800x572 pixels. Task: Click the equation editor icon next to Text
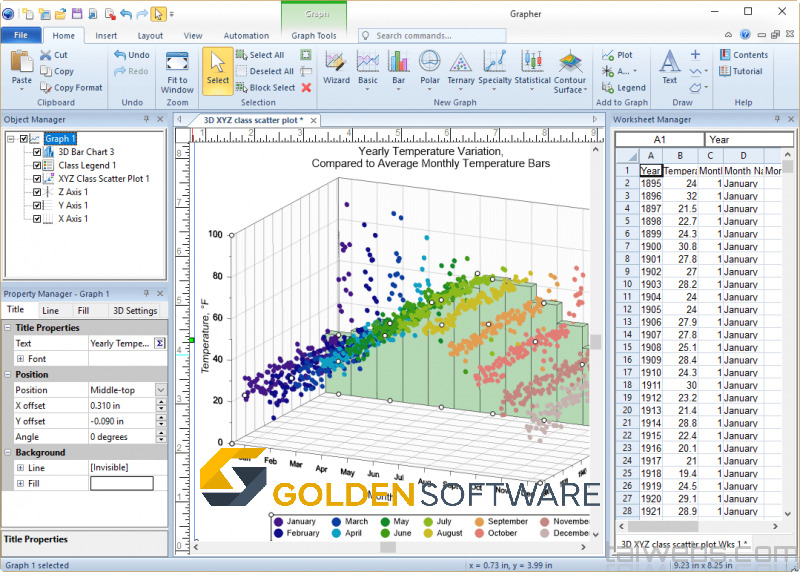click(160, 343)
